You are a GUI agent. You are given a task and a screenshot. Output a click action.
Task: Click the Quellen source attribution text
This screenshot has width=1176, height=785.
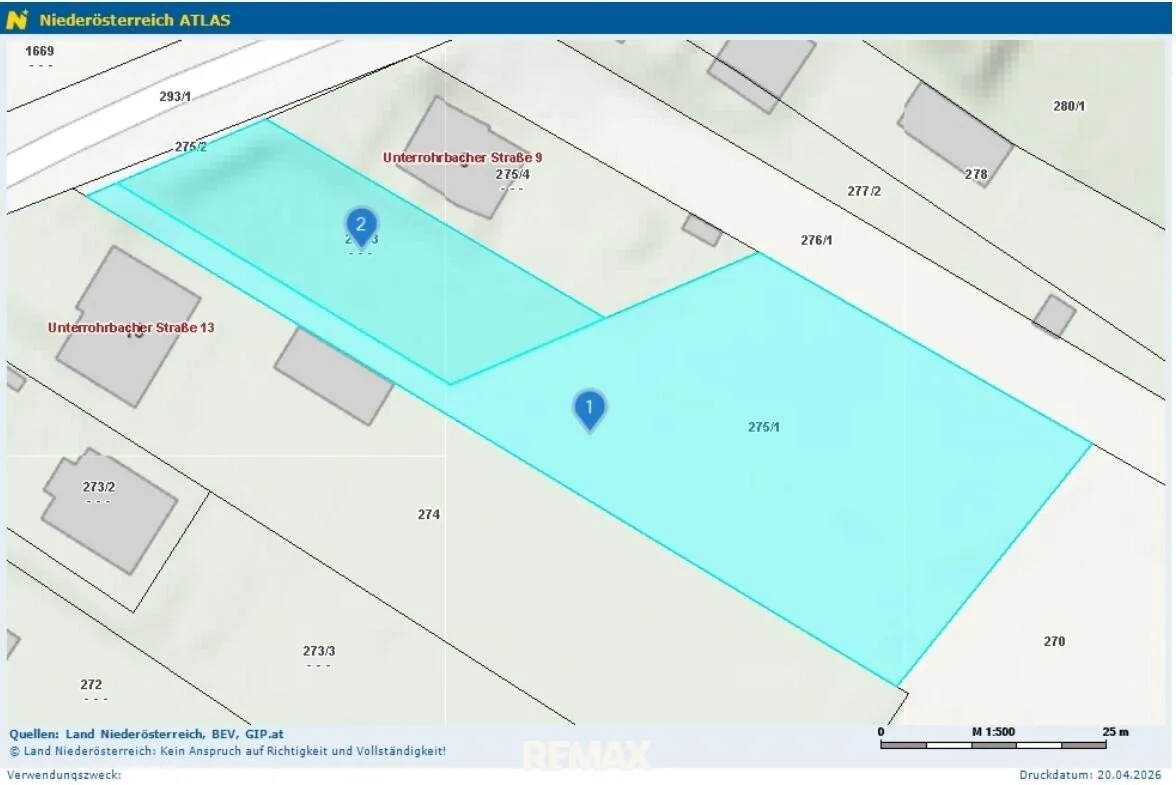[x=146, y=734]
